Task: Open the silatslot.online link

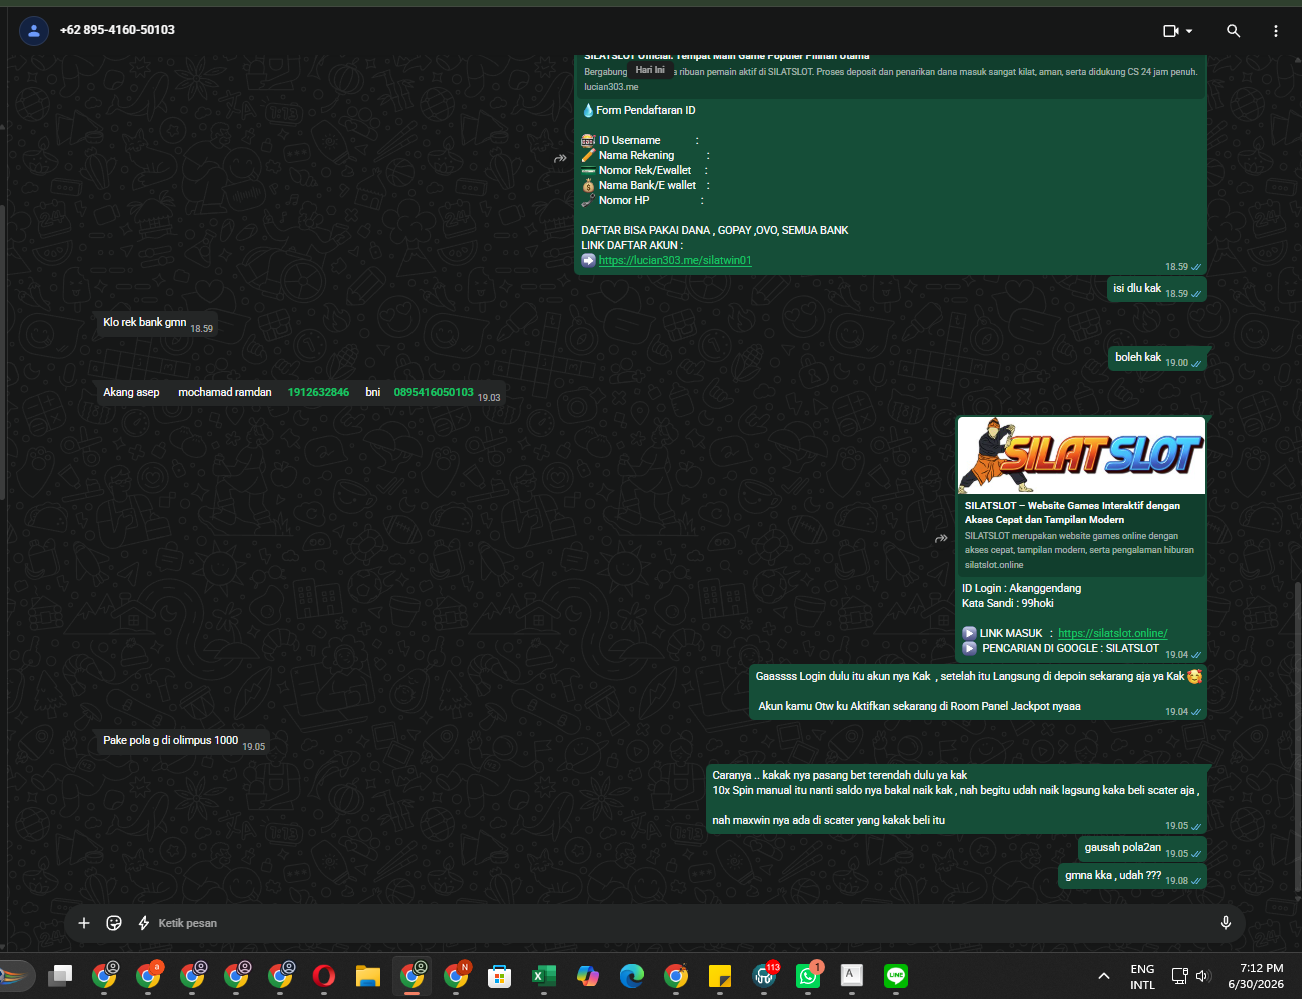Action: click(x=1113, y=633)
